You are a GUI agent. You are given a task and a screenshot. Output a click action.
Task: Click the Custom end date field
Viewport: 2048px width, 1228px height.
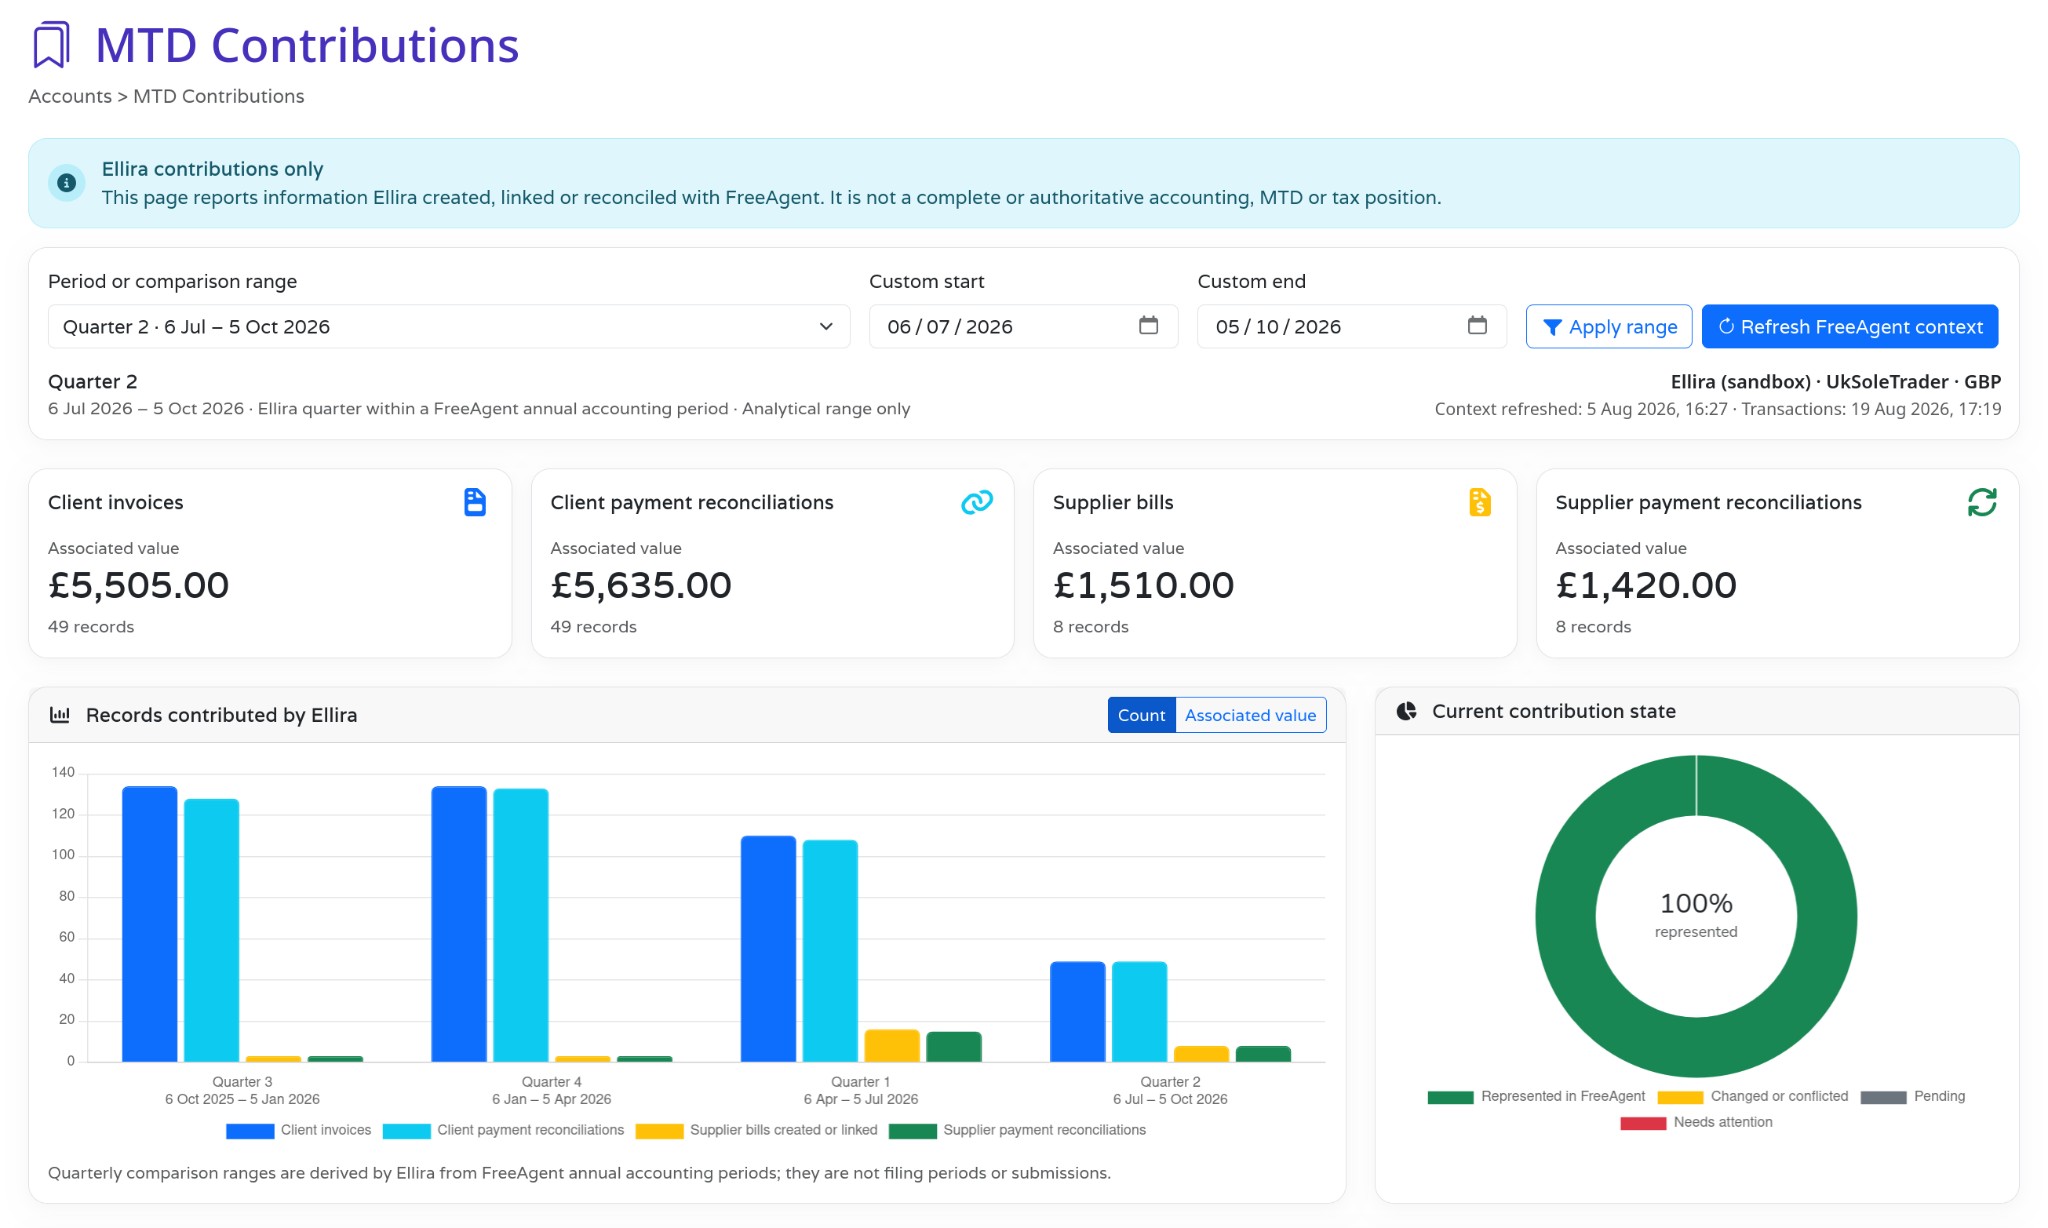[1352, 326]
